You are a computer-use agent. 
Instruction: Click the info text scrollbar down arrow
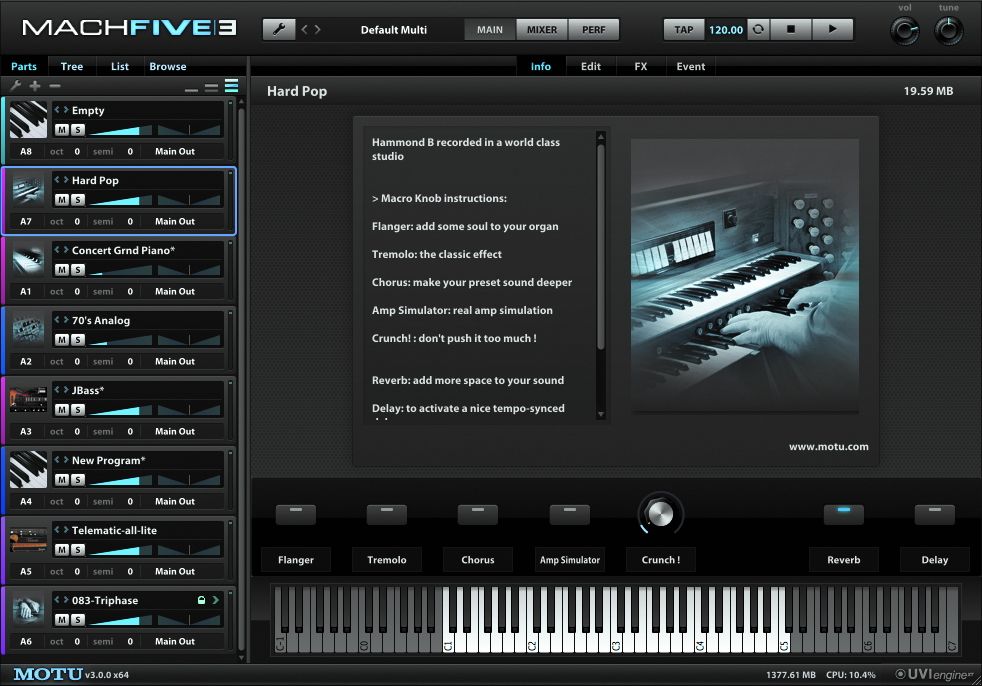pyautogui.click(x=601, y=414)
